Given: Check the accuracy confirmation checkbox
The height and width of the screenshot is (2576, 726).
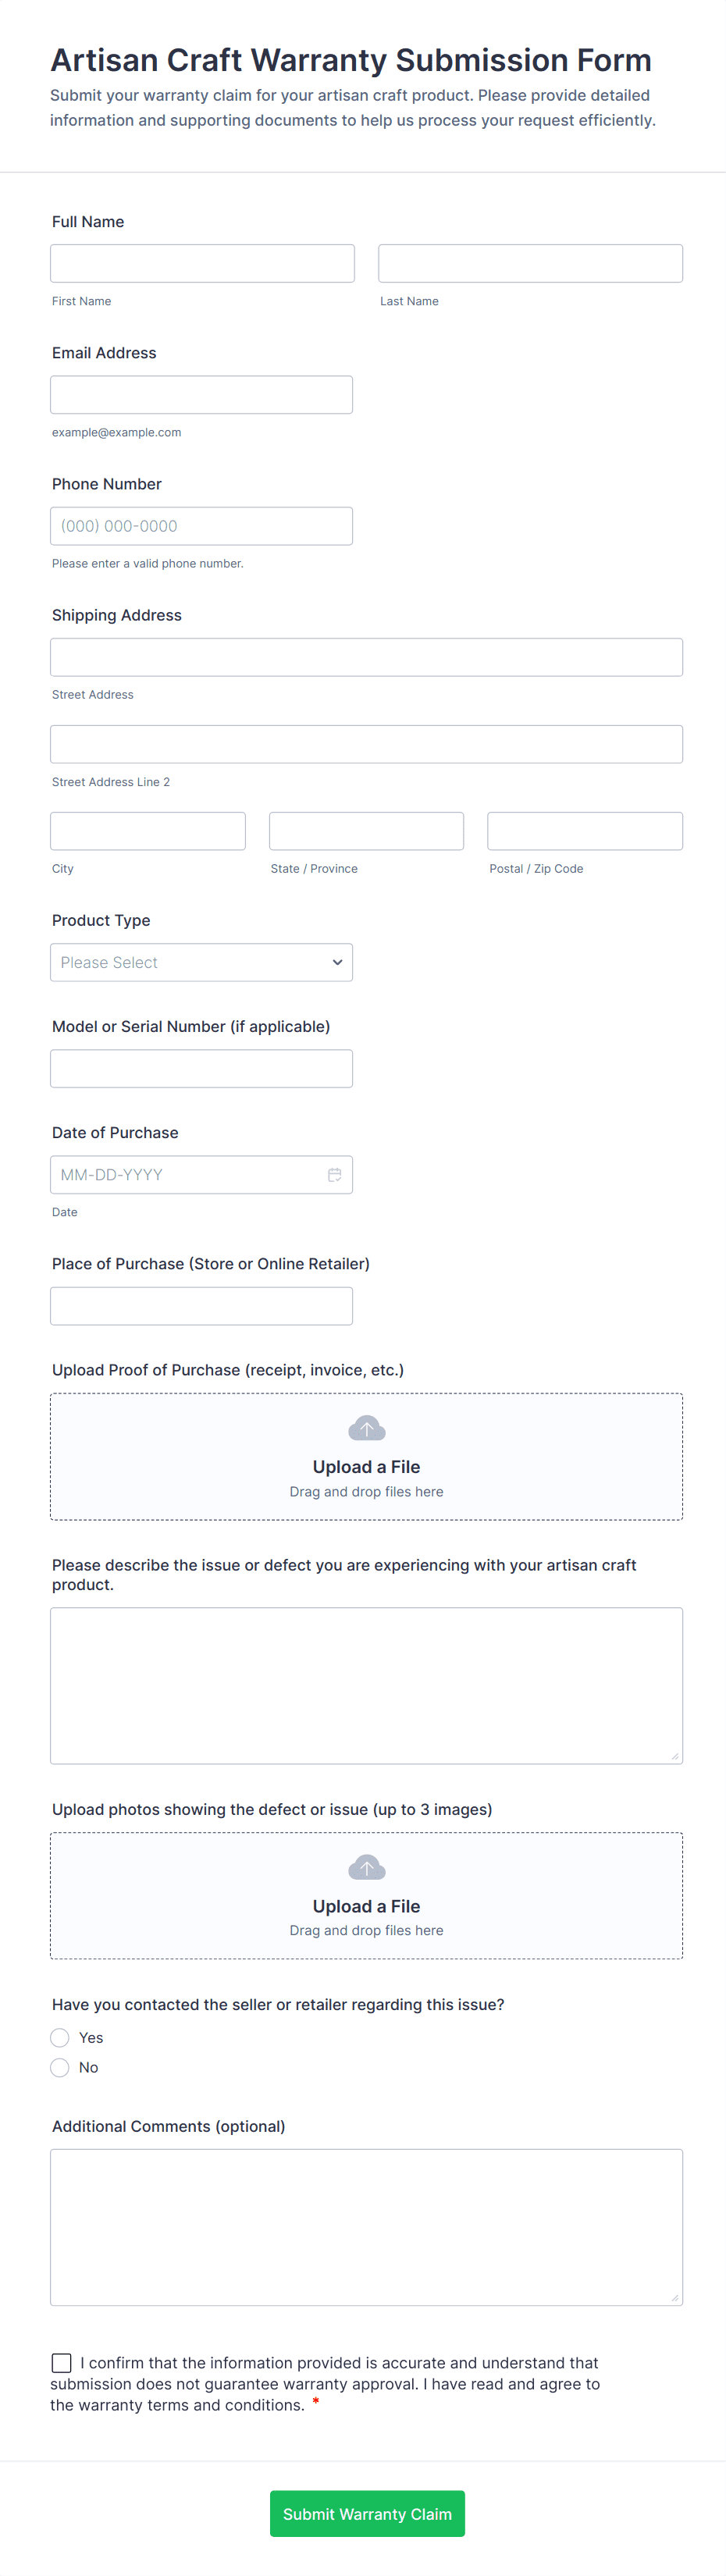Looking at the screenshot, I should tap(62, 2363).
